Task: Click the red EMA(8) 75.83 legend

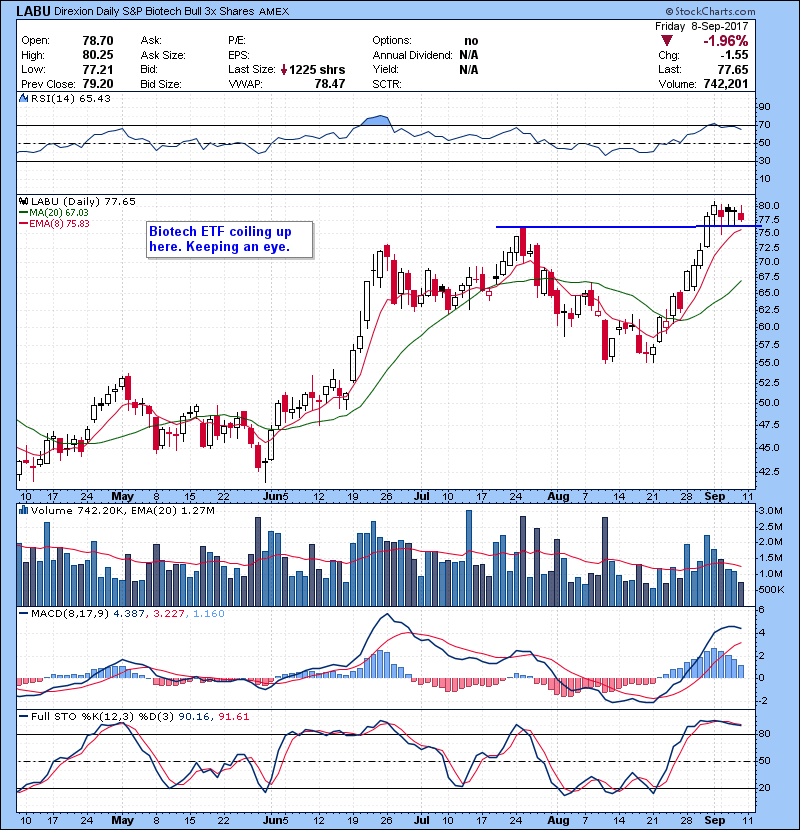Action: 54,223
